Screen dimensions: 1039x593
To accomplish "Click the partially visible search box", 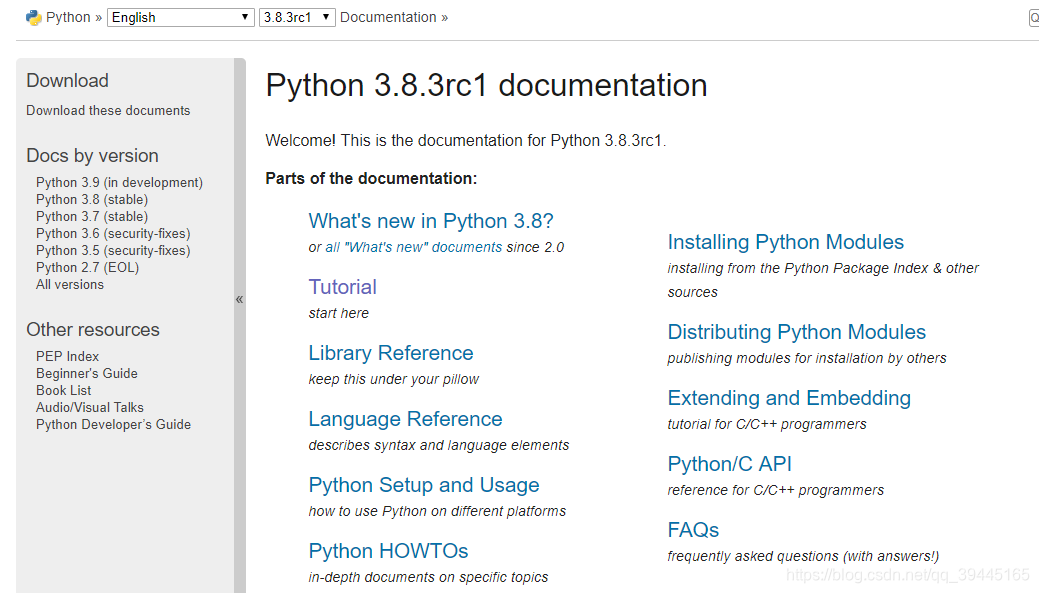I will [1034, 18].
